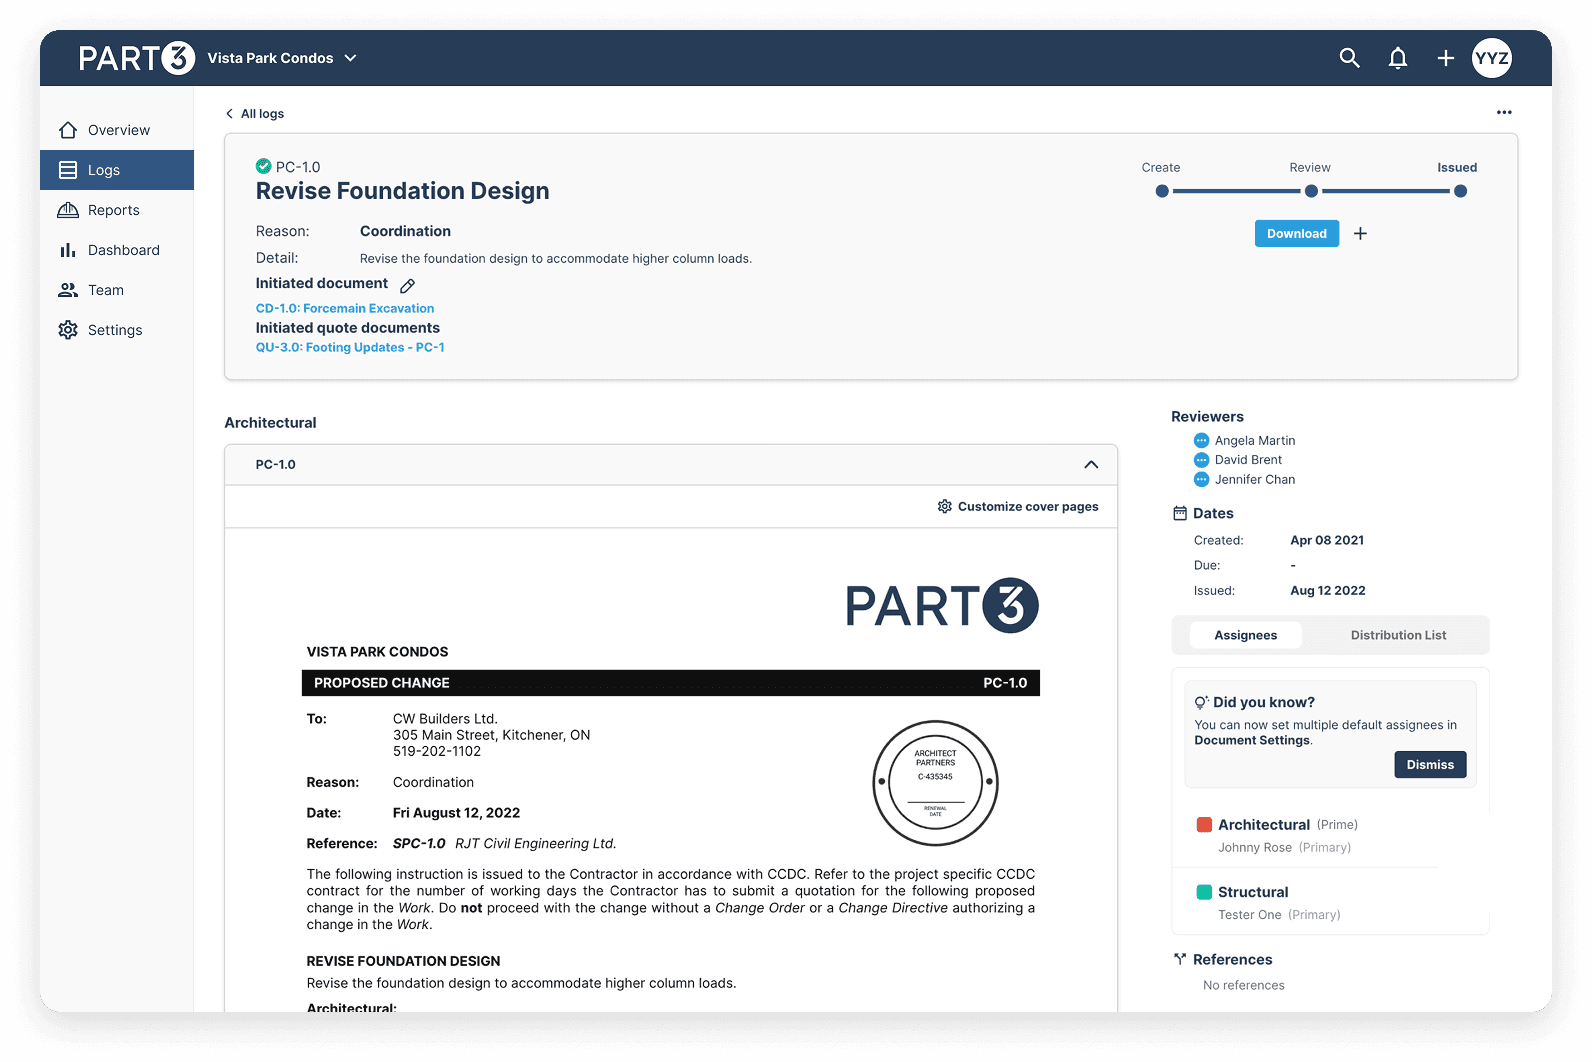
Task: Open Settings in sidebar
Action: 117,330
